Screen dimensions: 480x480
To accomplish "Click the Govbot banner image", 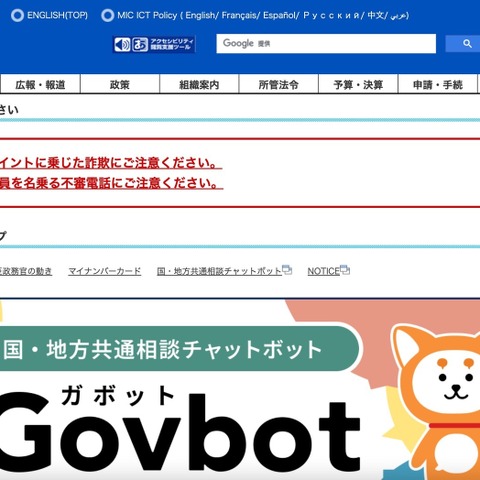I will pos(240,389).
